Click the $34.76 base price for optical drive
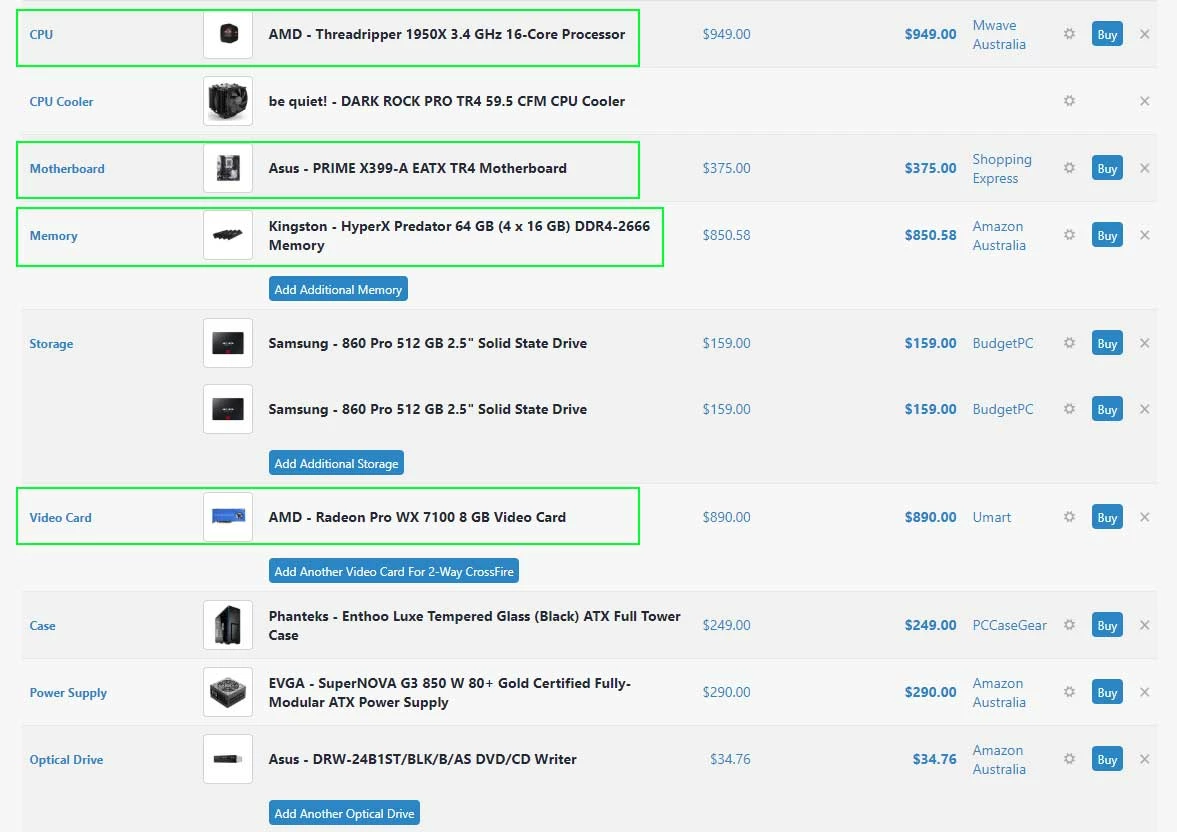The image size is (1177, 832). click(730, 758)
